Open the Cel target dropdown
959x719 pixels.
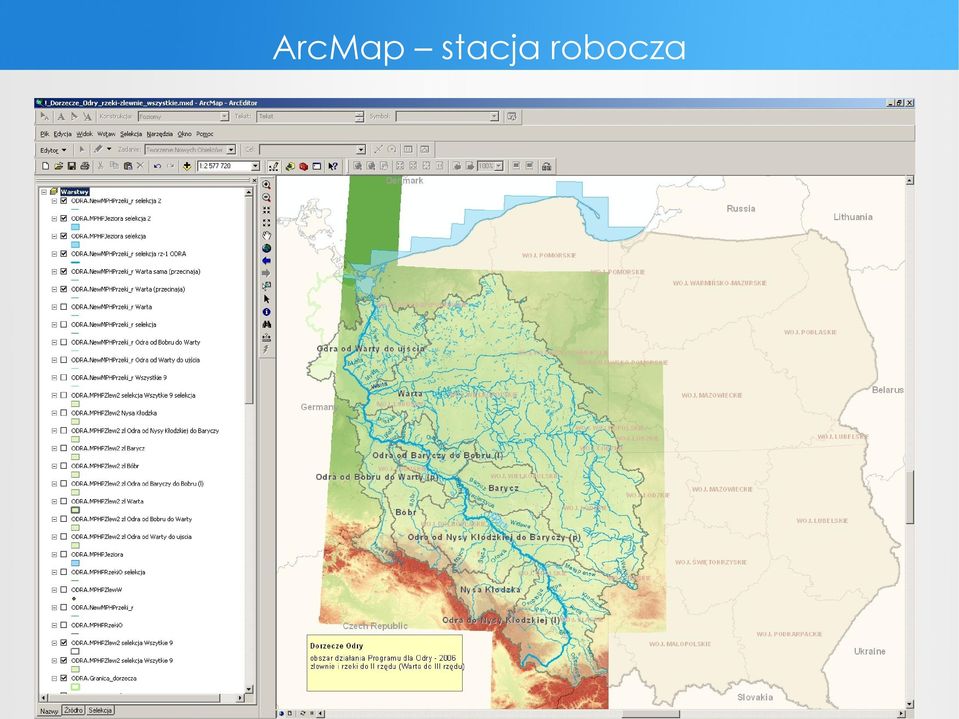pyautogui.click(x=361, y=150)
